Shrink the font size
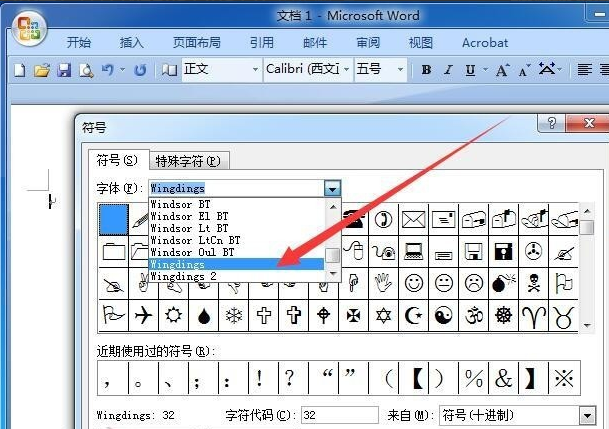Image resolution: width=609 pixels, height=429 pixels. coord(524,70)
